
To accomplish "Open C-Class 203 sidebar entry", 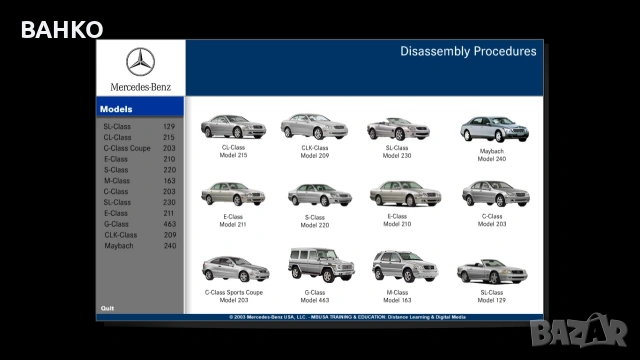I will pyautogui.click(x=139, y=191).
